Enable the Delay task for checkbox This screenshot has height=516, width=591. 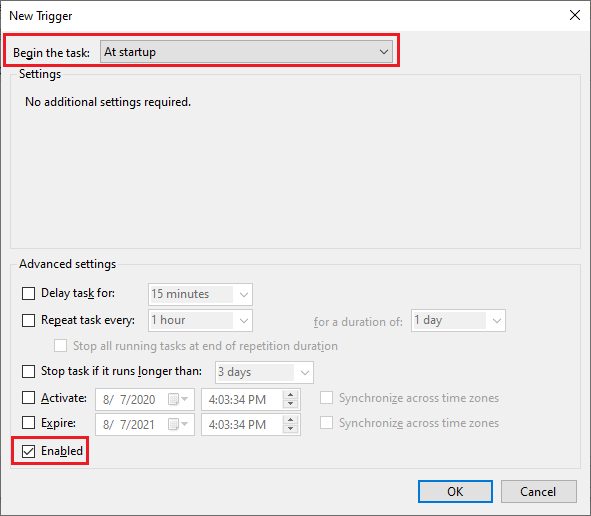pos(28,293)
